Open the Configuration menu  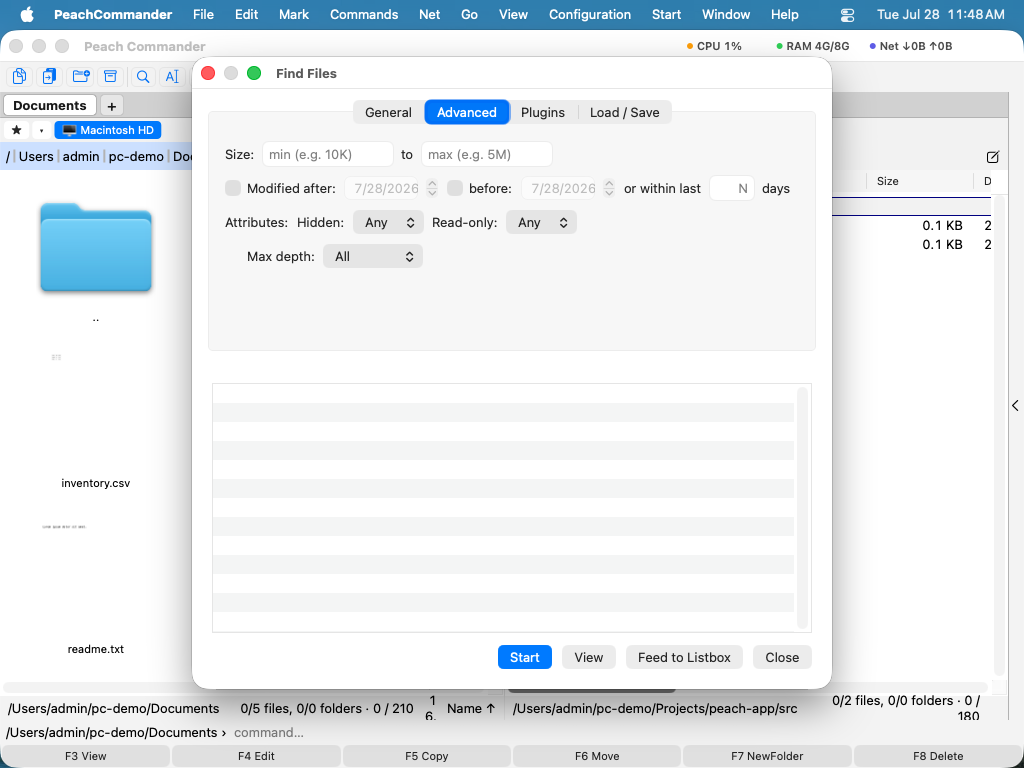(590, 14)
